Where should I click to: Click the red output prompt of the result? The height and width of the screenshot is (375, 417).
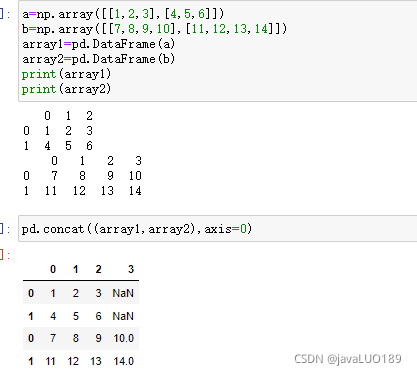point(5,255)
